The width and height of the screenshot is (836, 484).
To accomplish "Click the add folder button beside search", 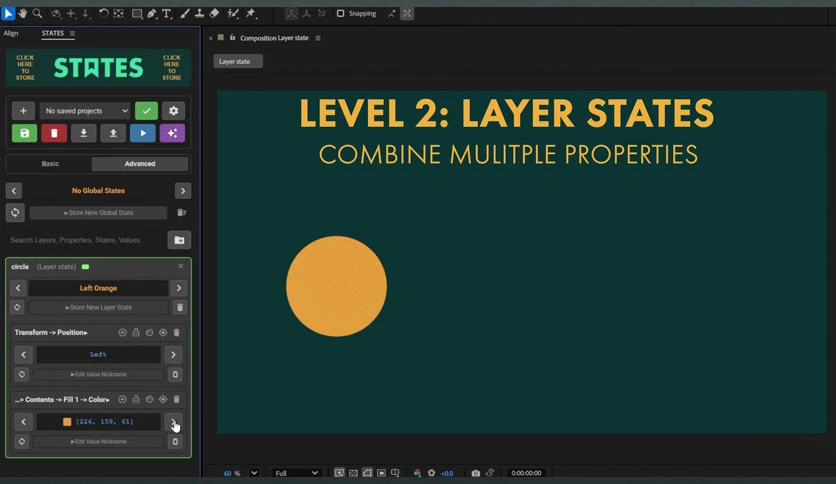I will coord(179,240).
